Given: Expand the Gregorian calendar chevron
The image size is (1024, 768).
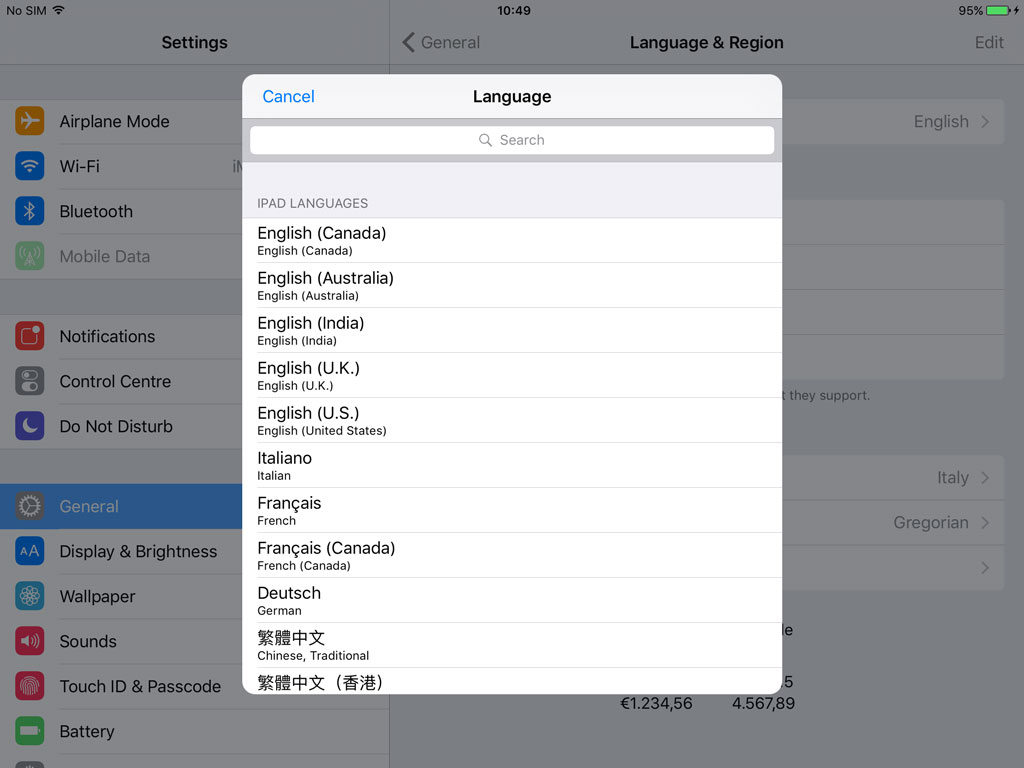Looking at the screenshot, I should click(985, 523).
